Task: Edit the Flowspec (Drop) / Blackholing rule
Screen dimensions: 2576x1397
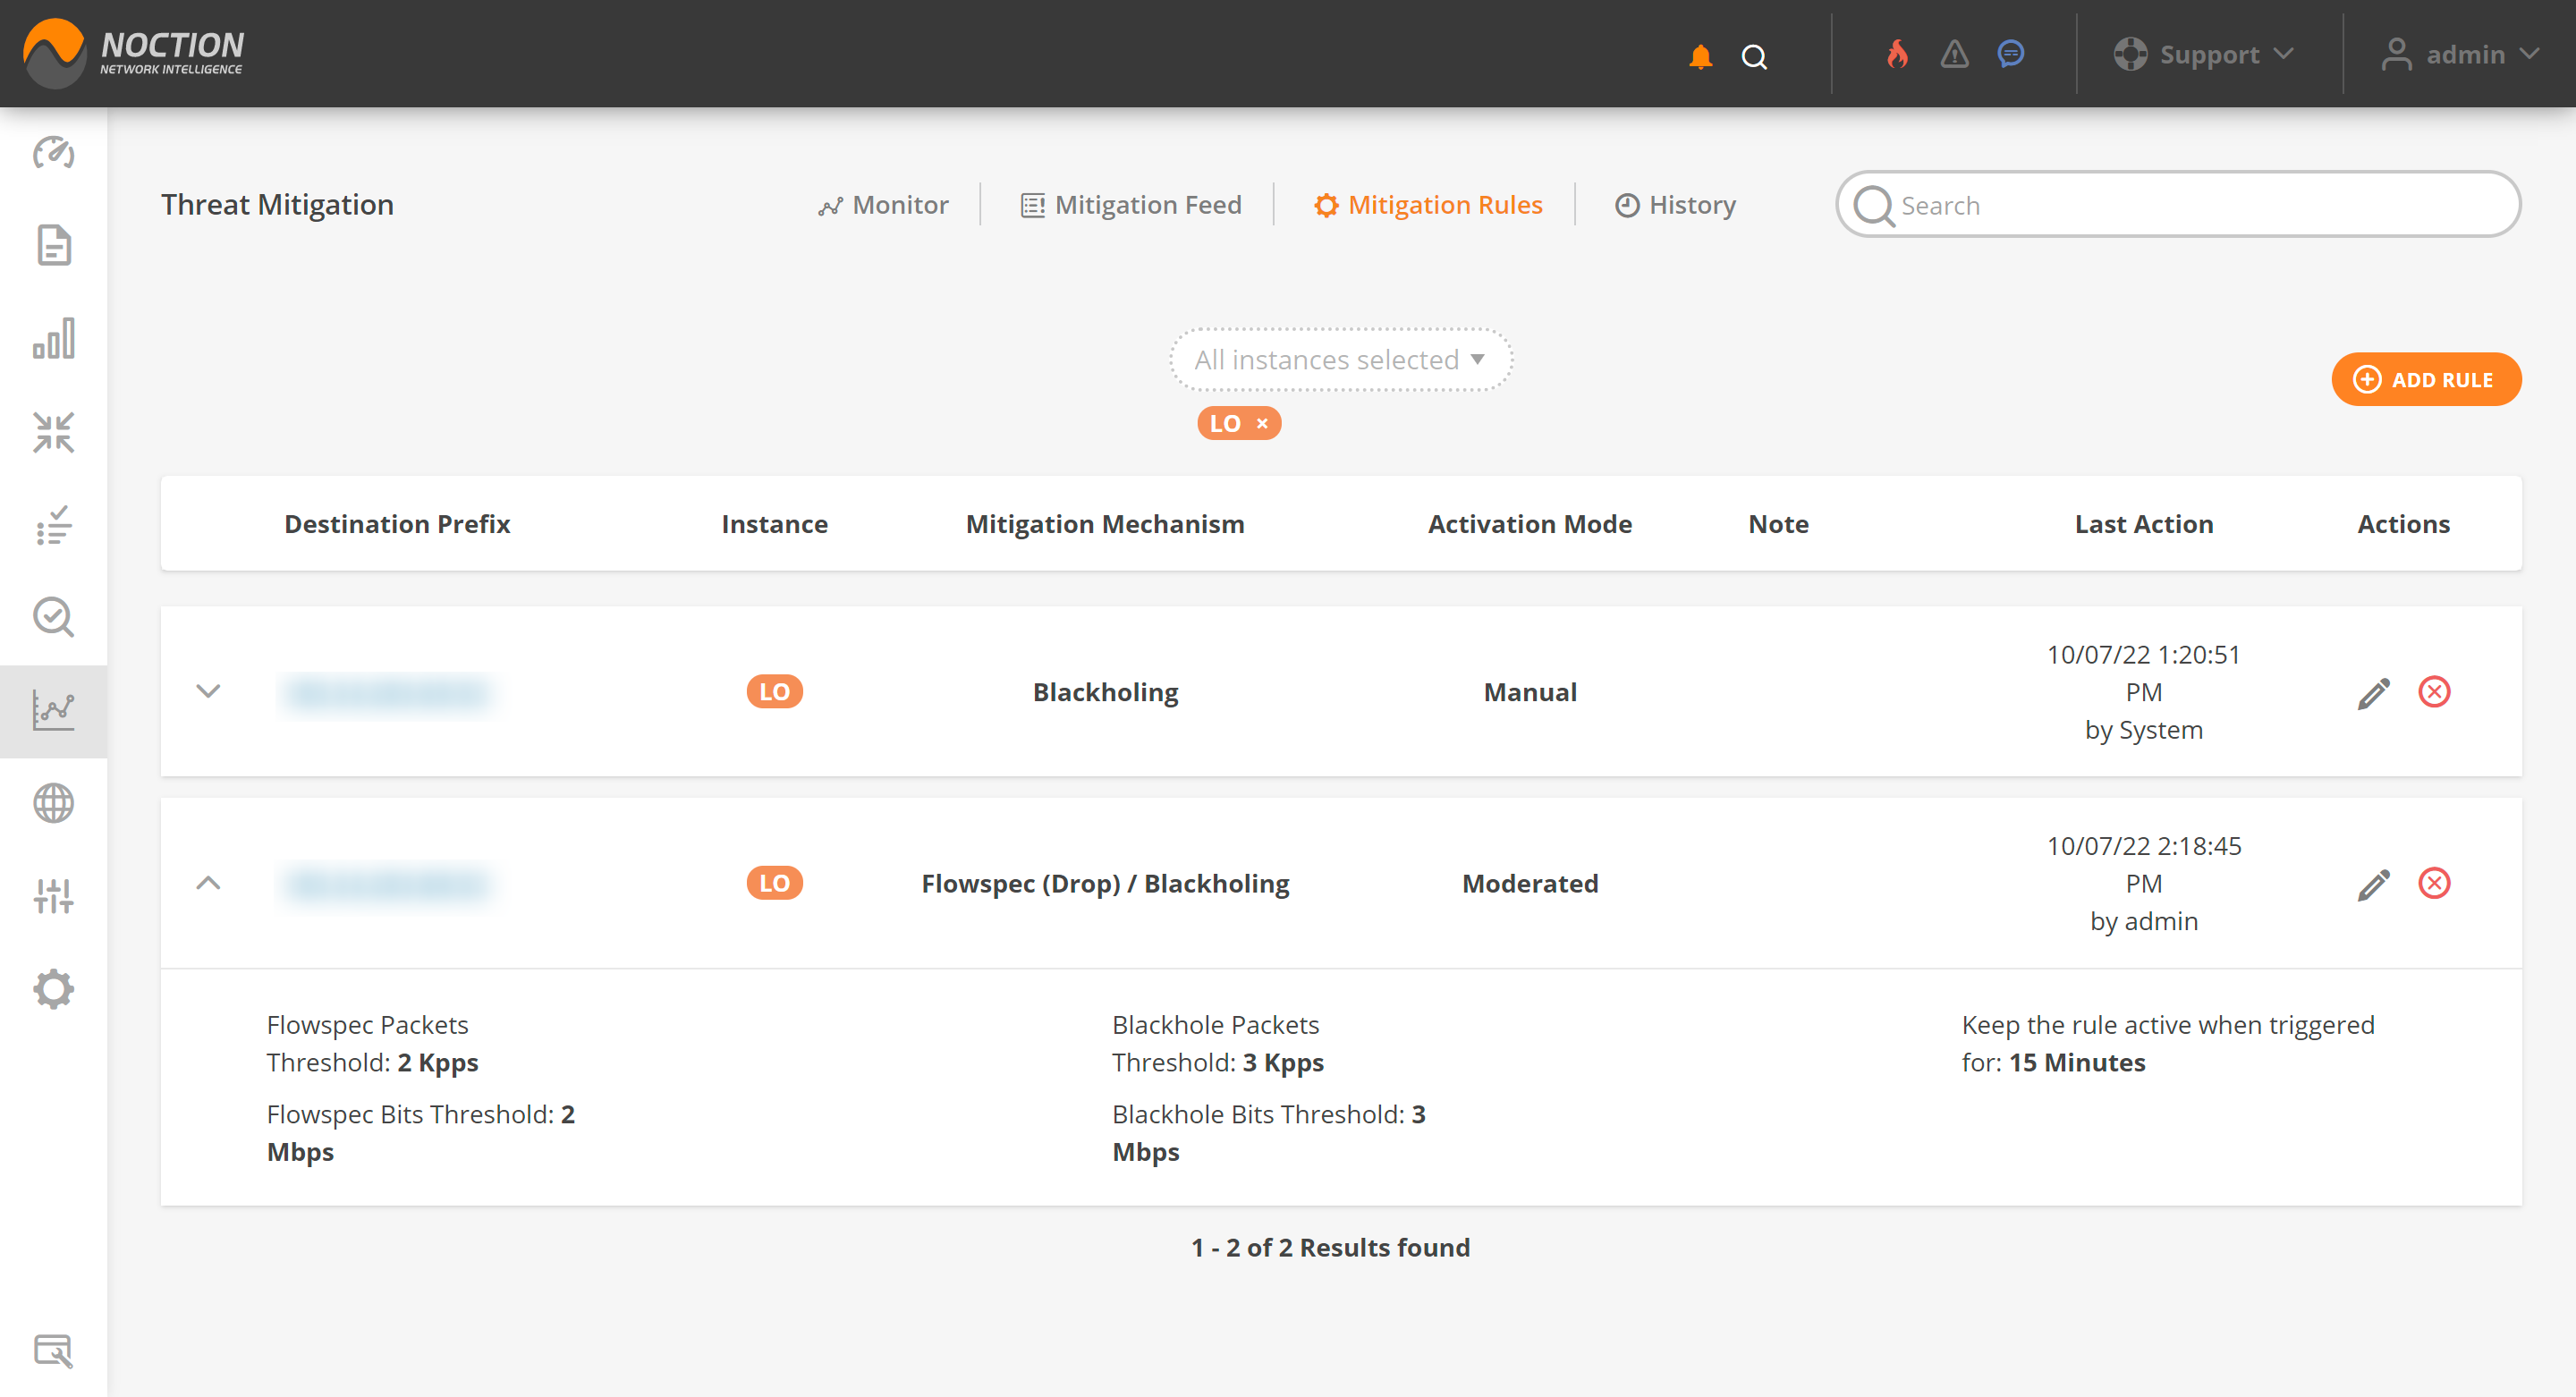Action: click(x=2373, y=884)
